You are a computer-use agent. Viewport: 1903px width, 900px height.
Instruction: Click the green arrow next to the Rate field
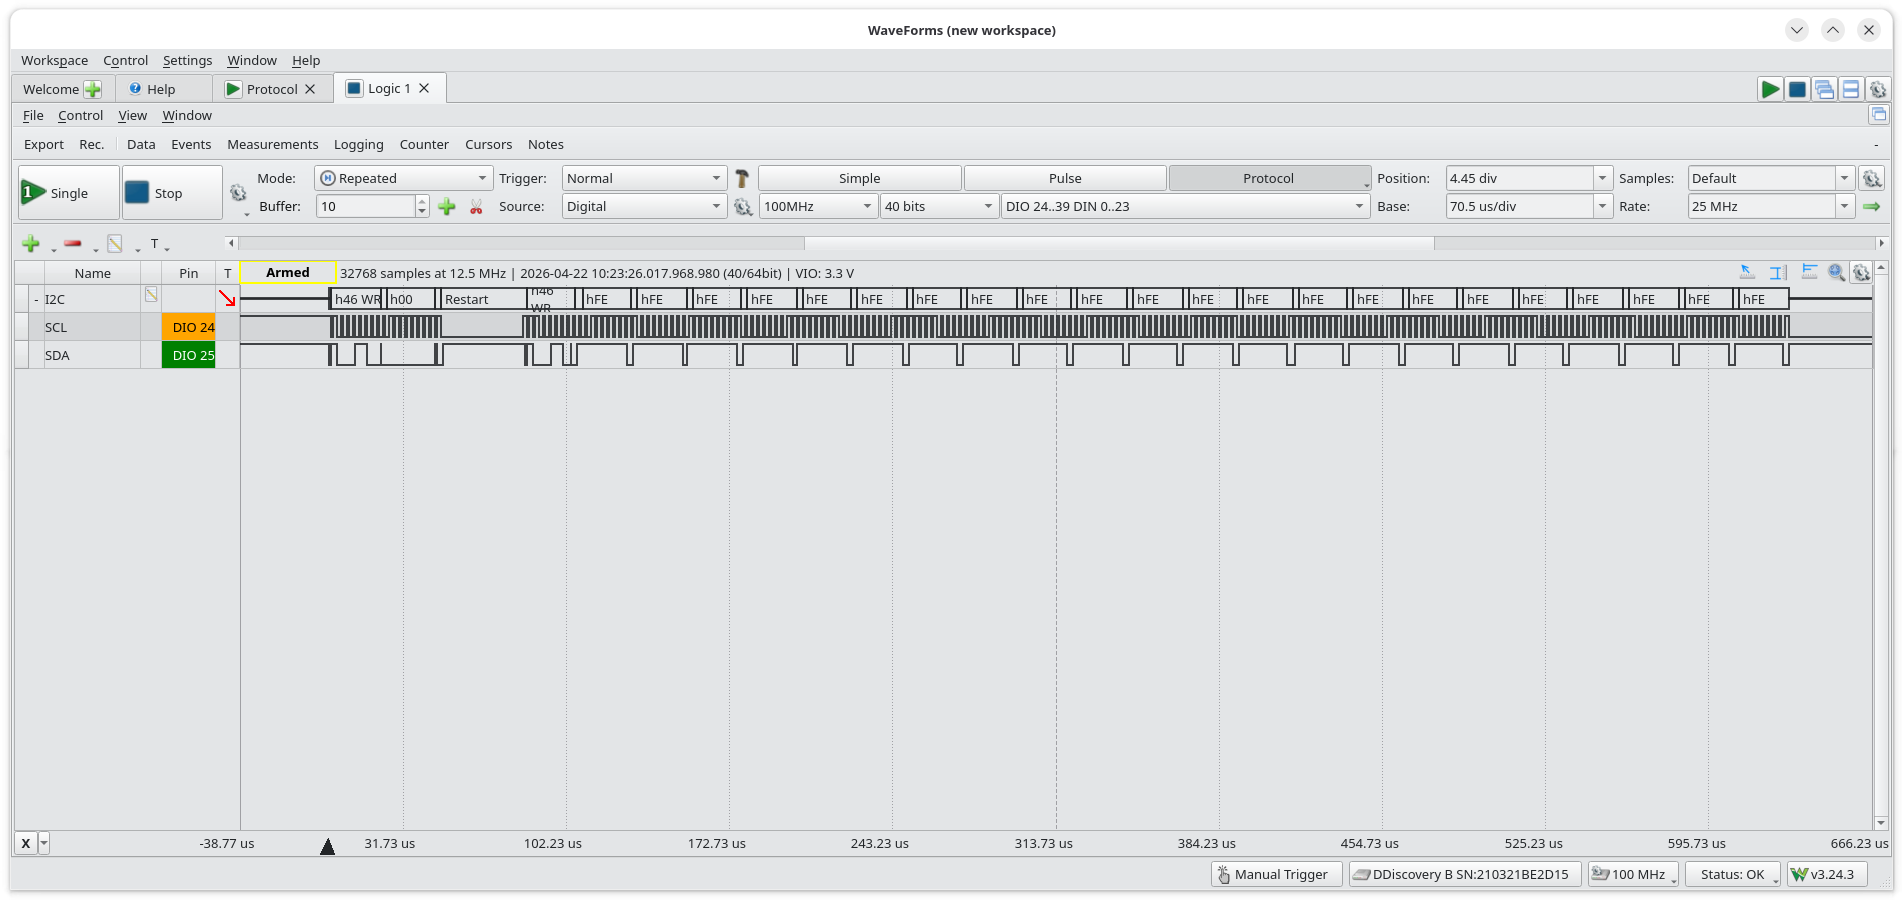[x=1872, y=206]
